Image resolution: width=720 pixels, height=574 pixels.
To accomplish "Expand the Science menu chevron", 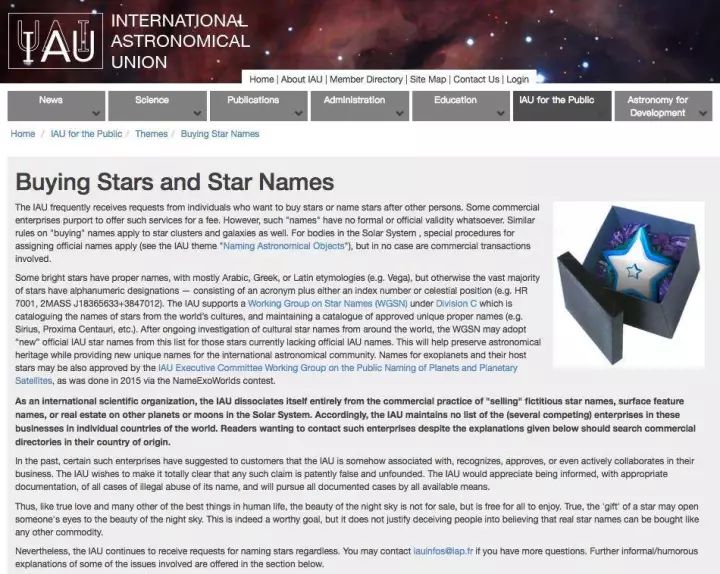I will click(197, 113).
